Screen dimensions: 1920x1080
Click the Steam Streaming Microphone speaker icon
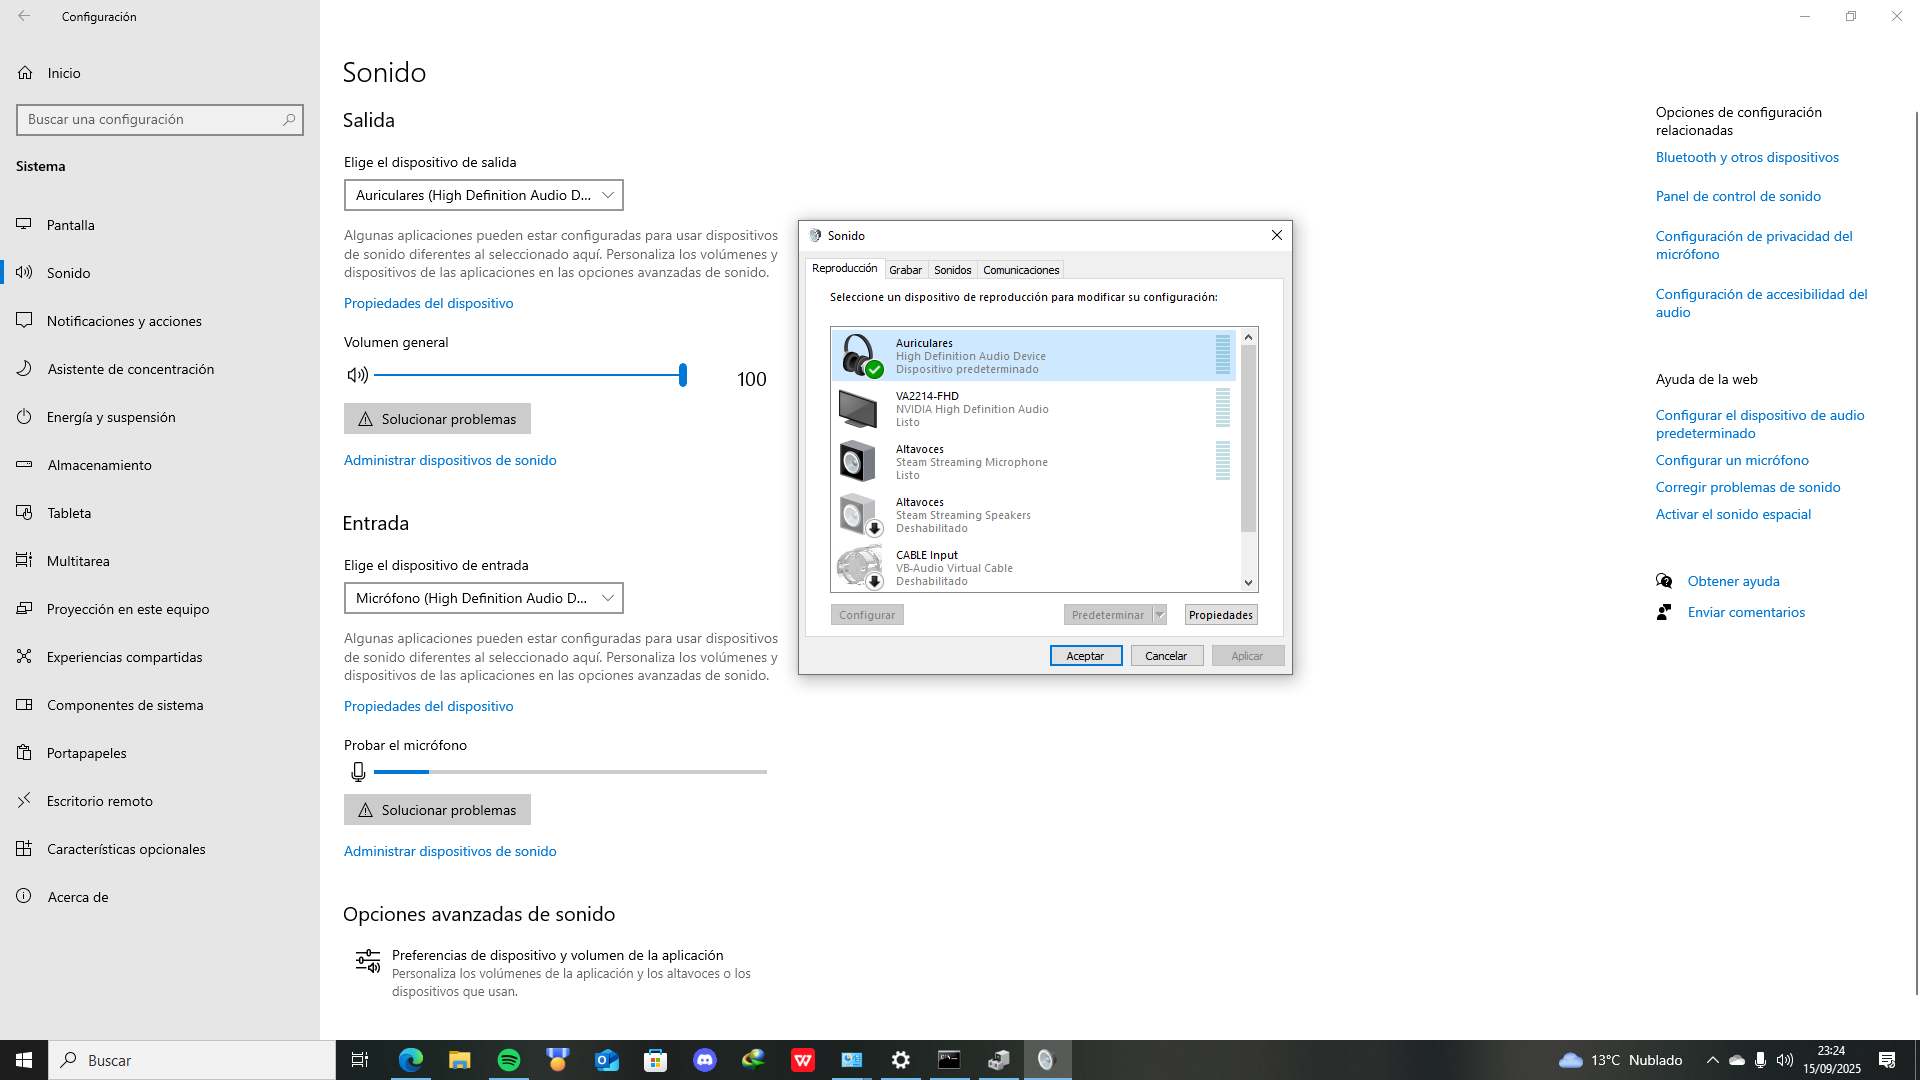point(858,462)
